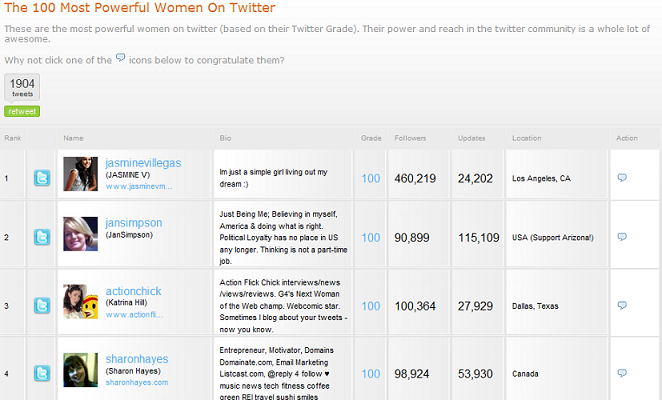Congratulate actionchick via speech bubble icon
The height and width of the screenshot is (400, 662).
[x=622, y=305]
